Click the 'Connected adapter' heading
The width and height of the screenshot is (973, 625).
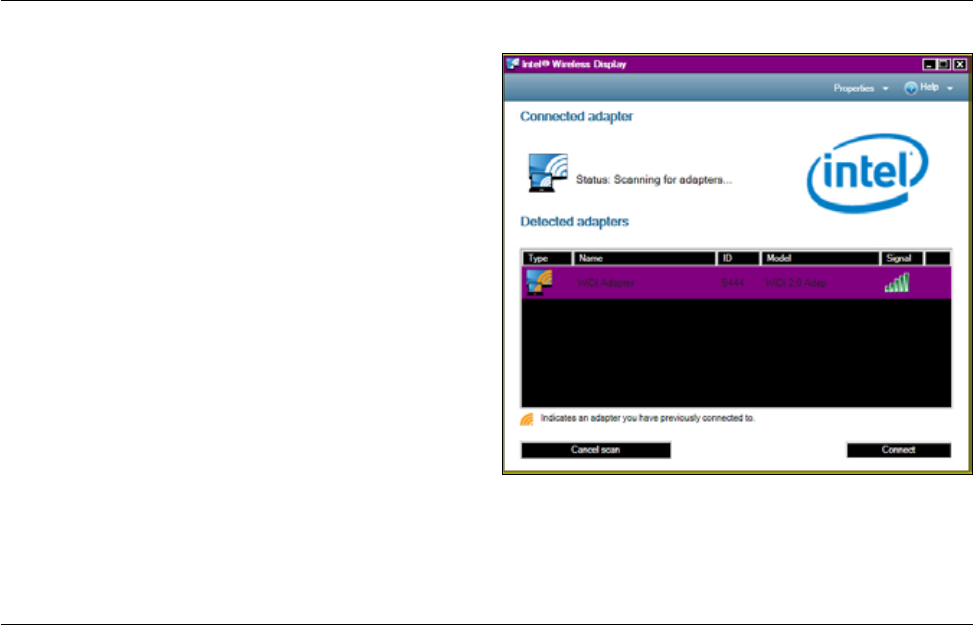click(x=576, y=117)
